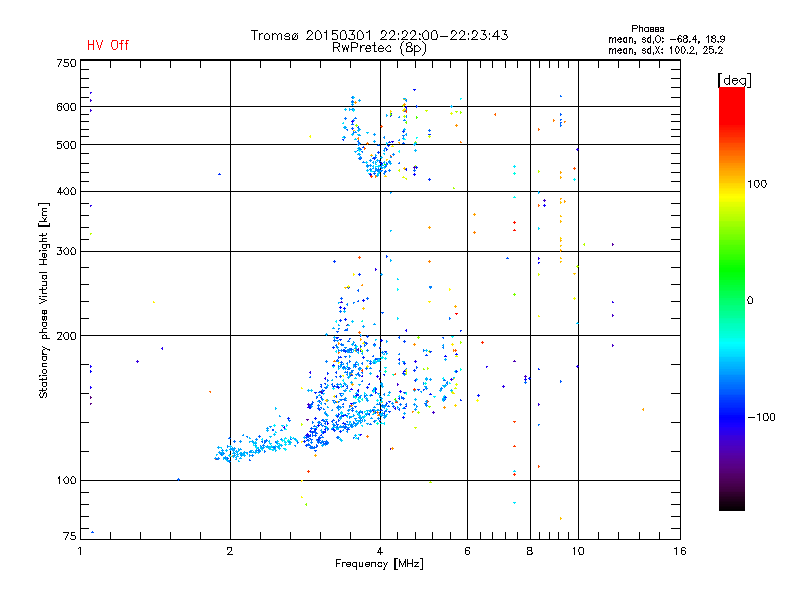
Task: Select the 'mean, sd,O: -68.4, 18.9' line
Action: click(x=666, y=39)
